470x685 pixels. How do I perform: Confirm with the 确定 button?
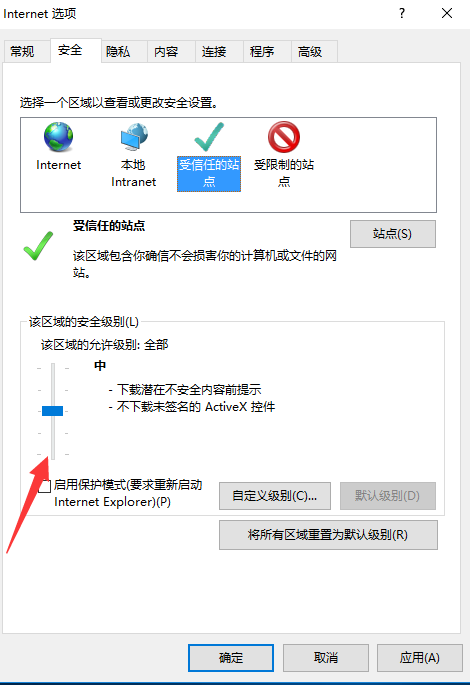point(231,657)
